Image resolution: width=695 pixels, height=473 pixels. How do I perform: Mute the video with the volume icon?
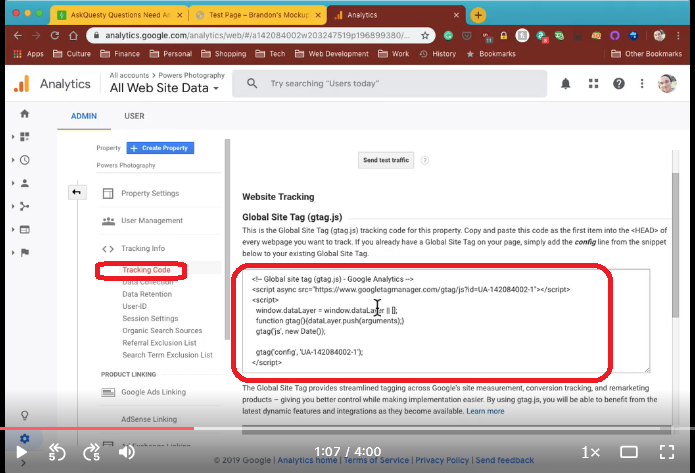point(127,452)
